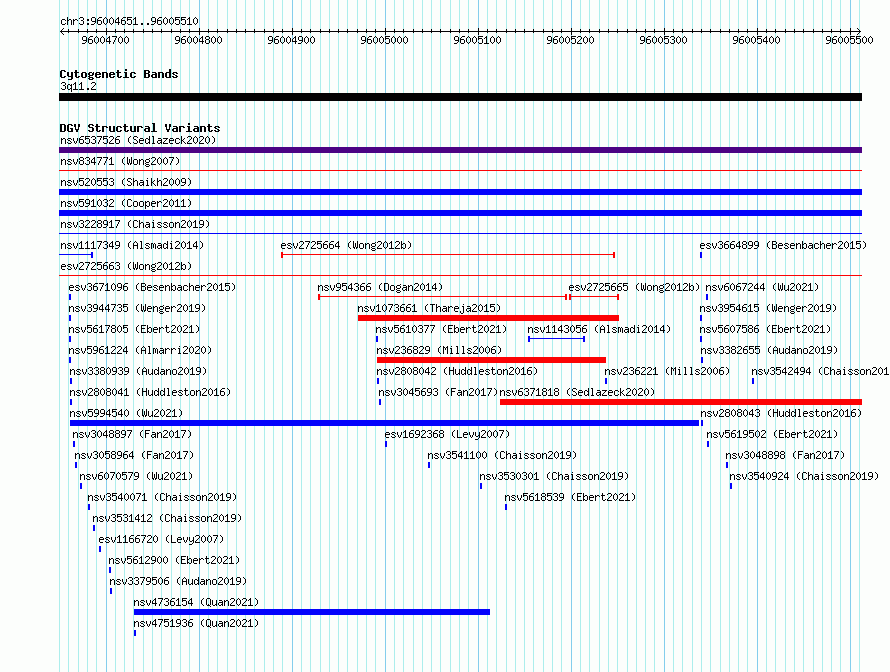This screenshot has height=672, width=890.
Task: Click esv1166720 (Levy2007) label
Action: 161,539
